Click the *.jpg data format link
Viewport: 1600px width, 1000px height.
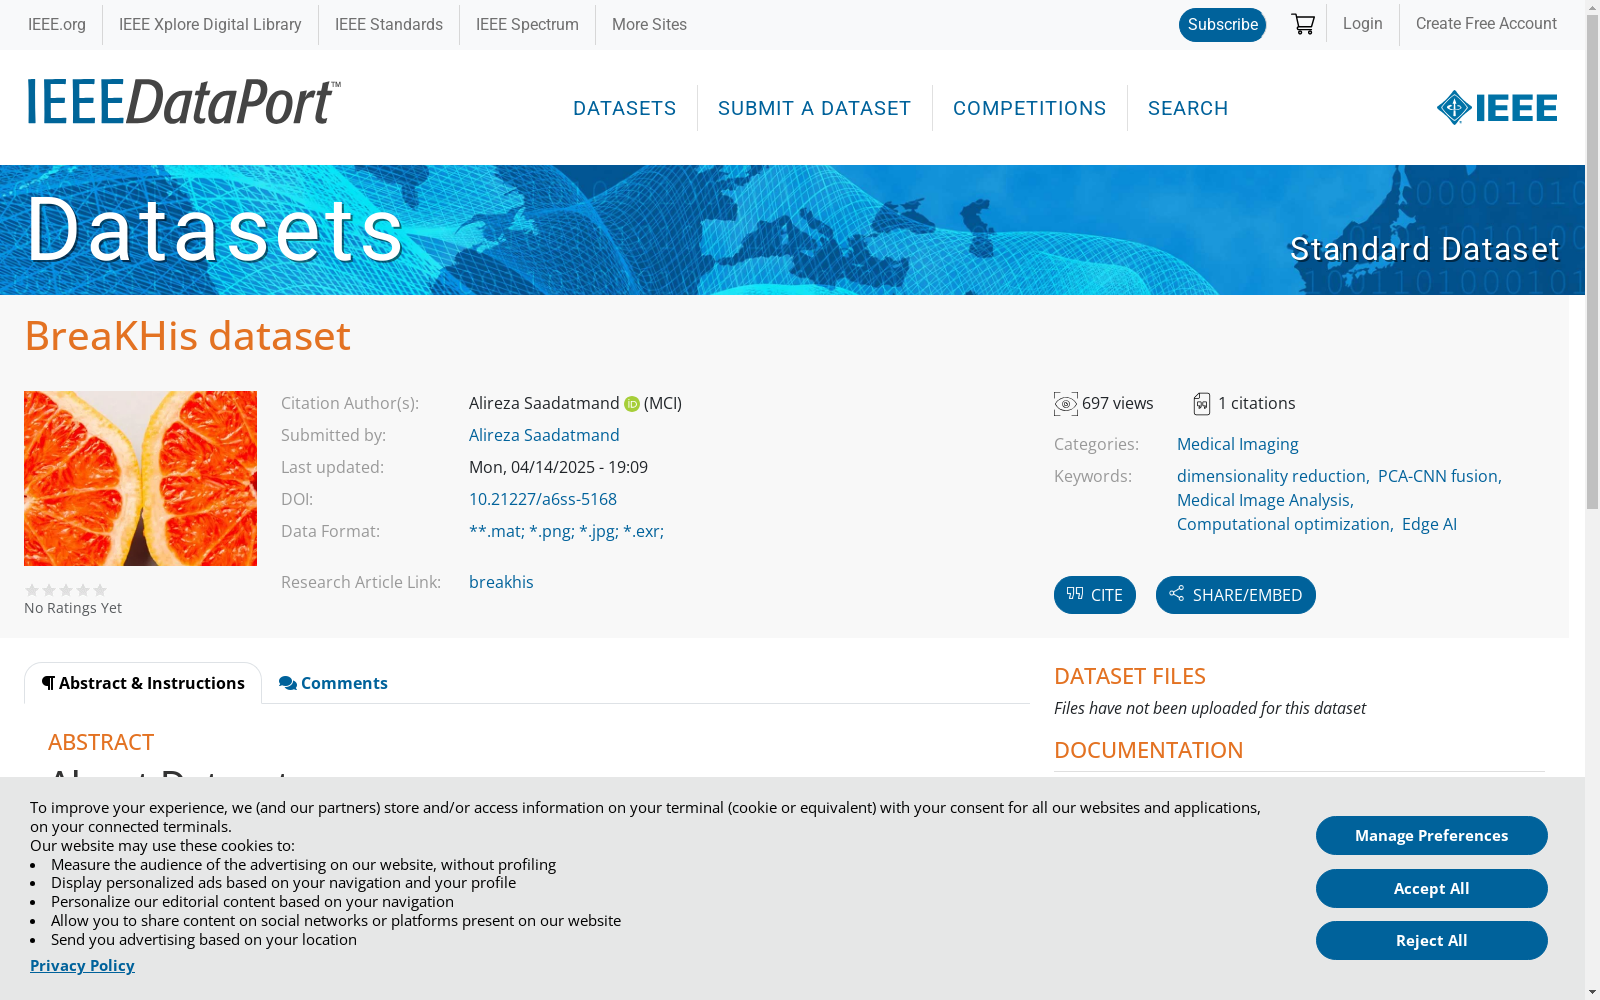click(599, 531)
